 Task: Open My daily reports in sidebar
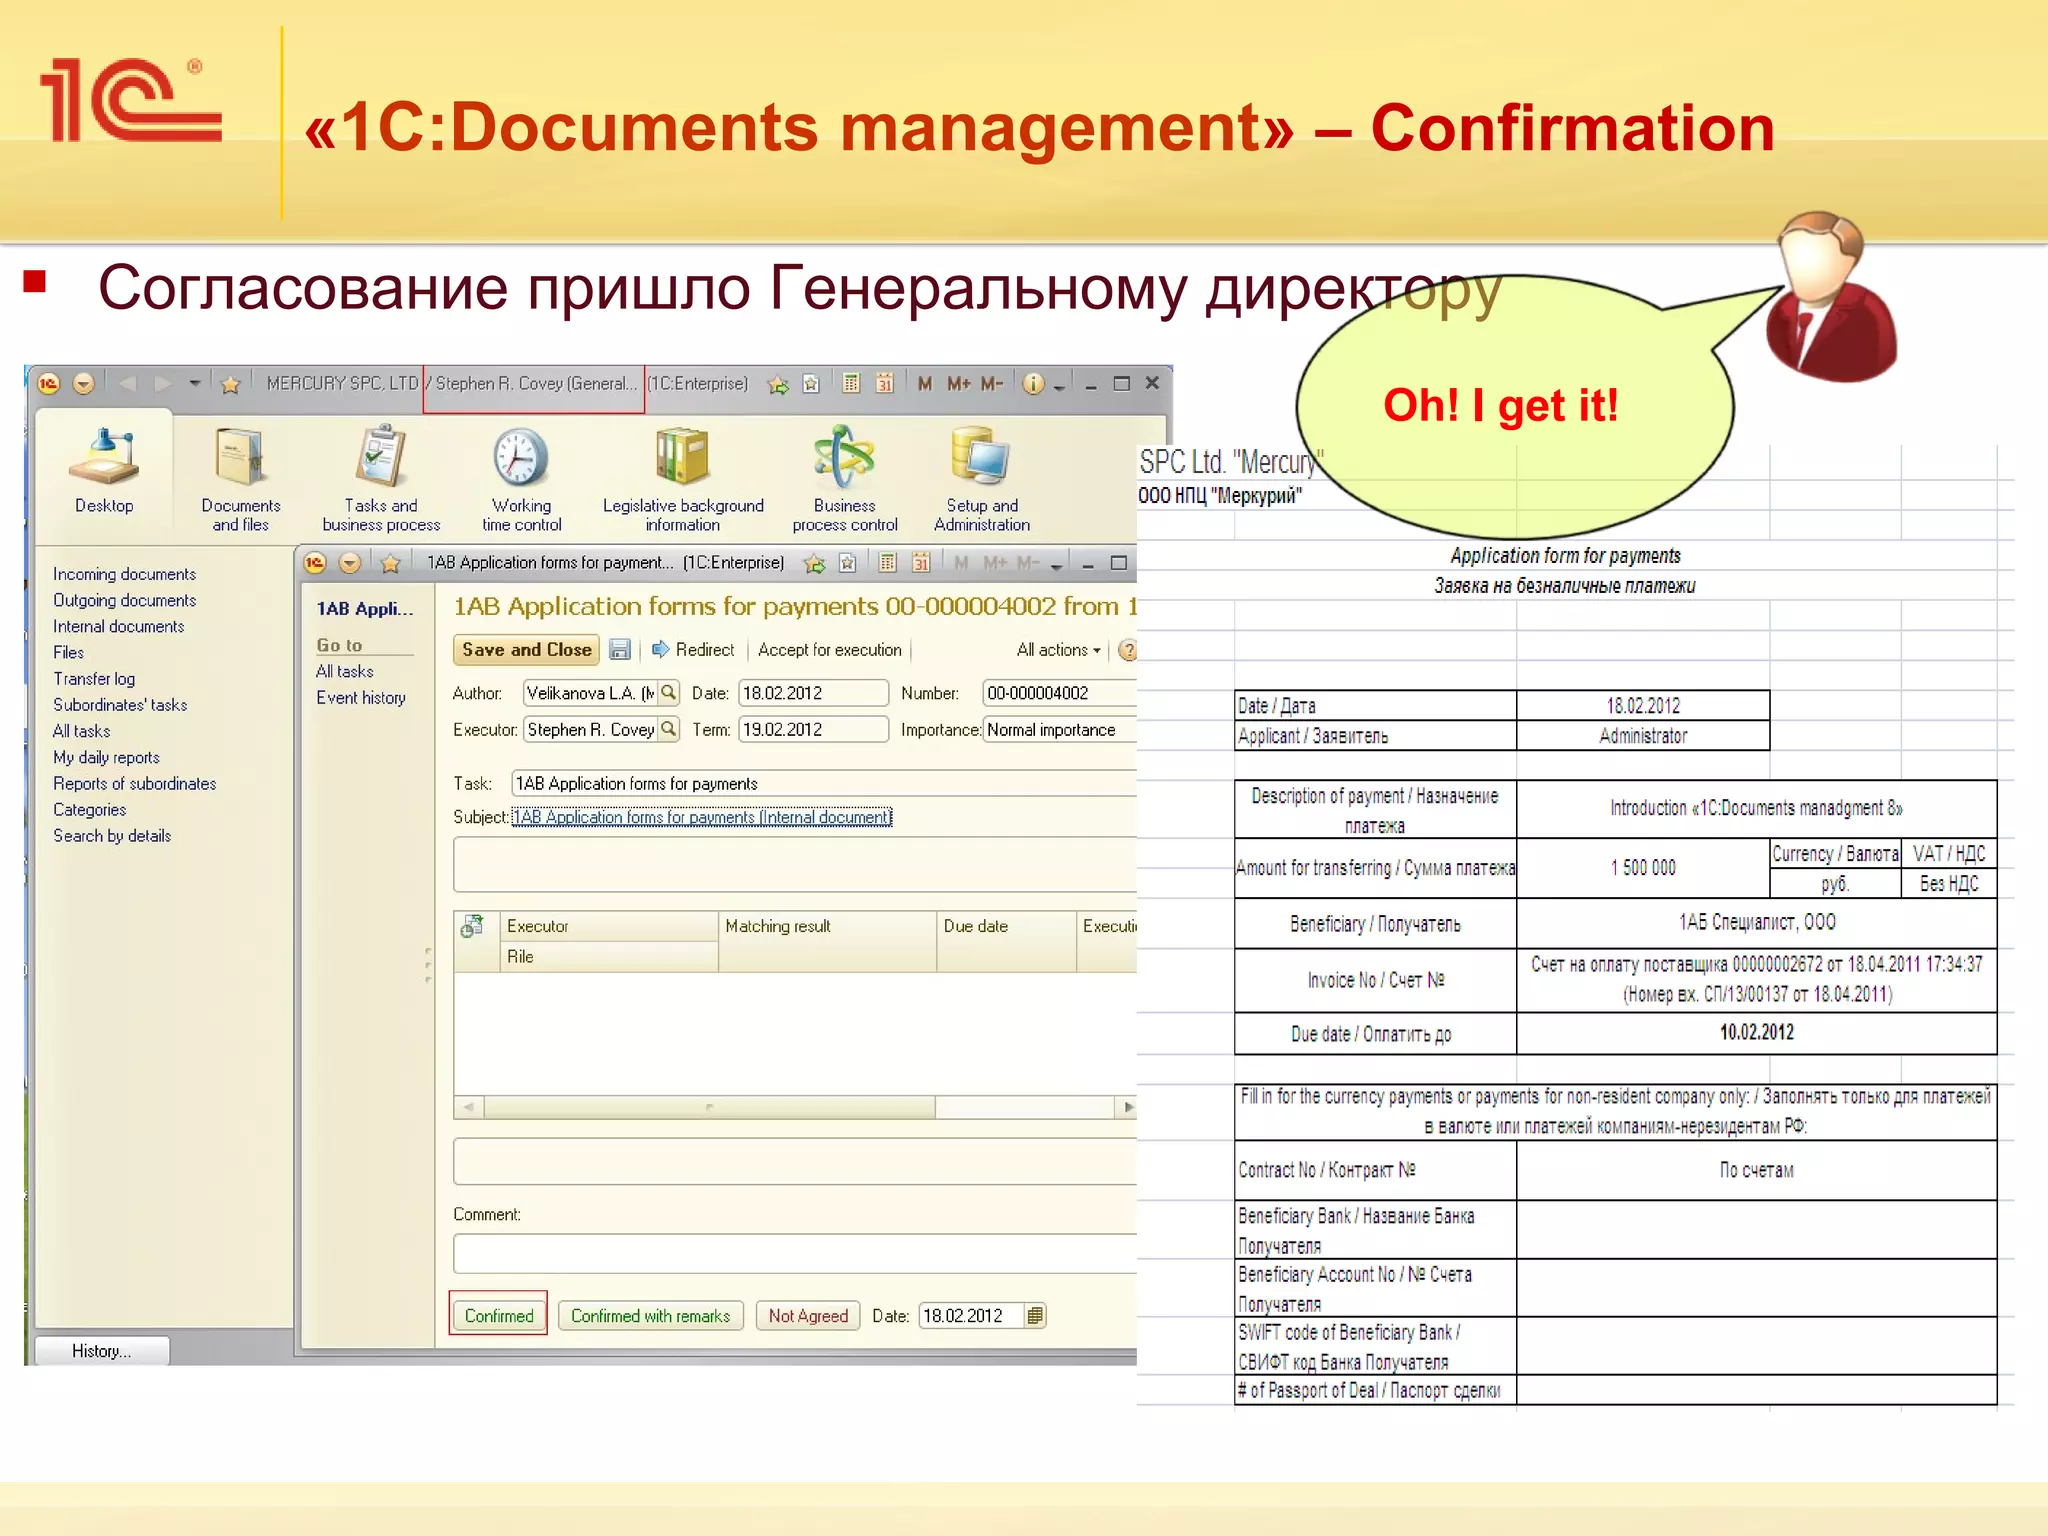[x=106, y=757]
